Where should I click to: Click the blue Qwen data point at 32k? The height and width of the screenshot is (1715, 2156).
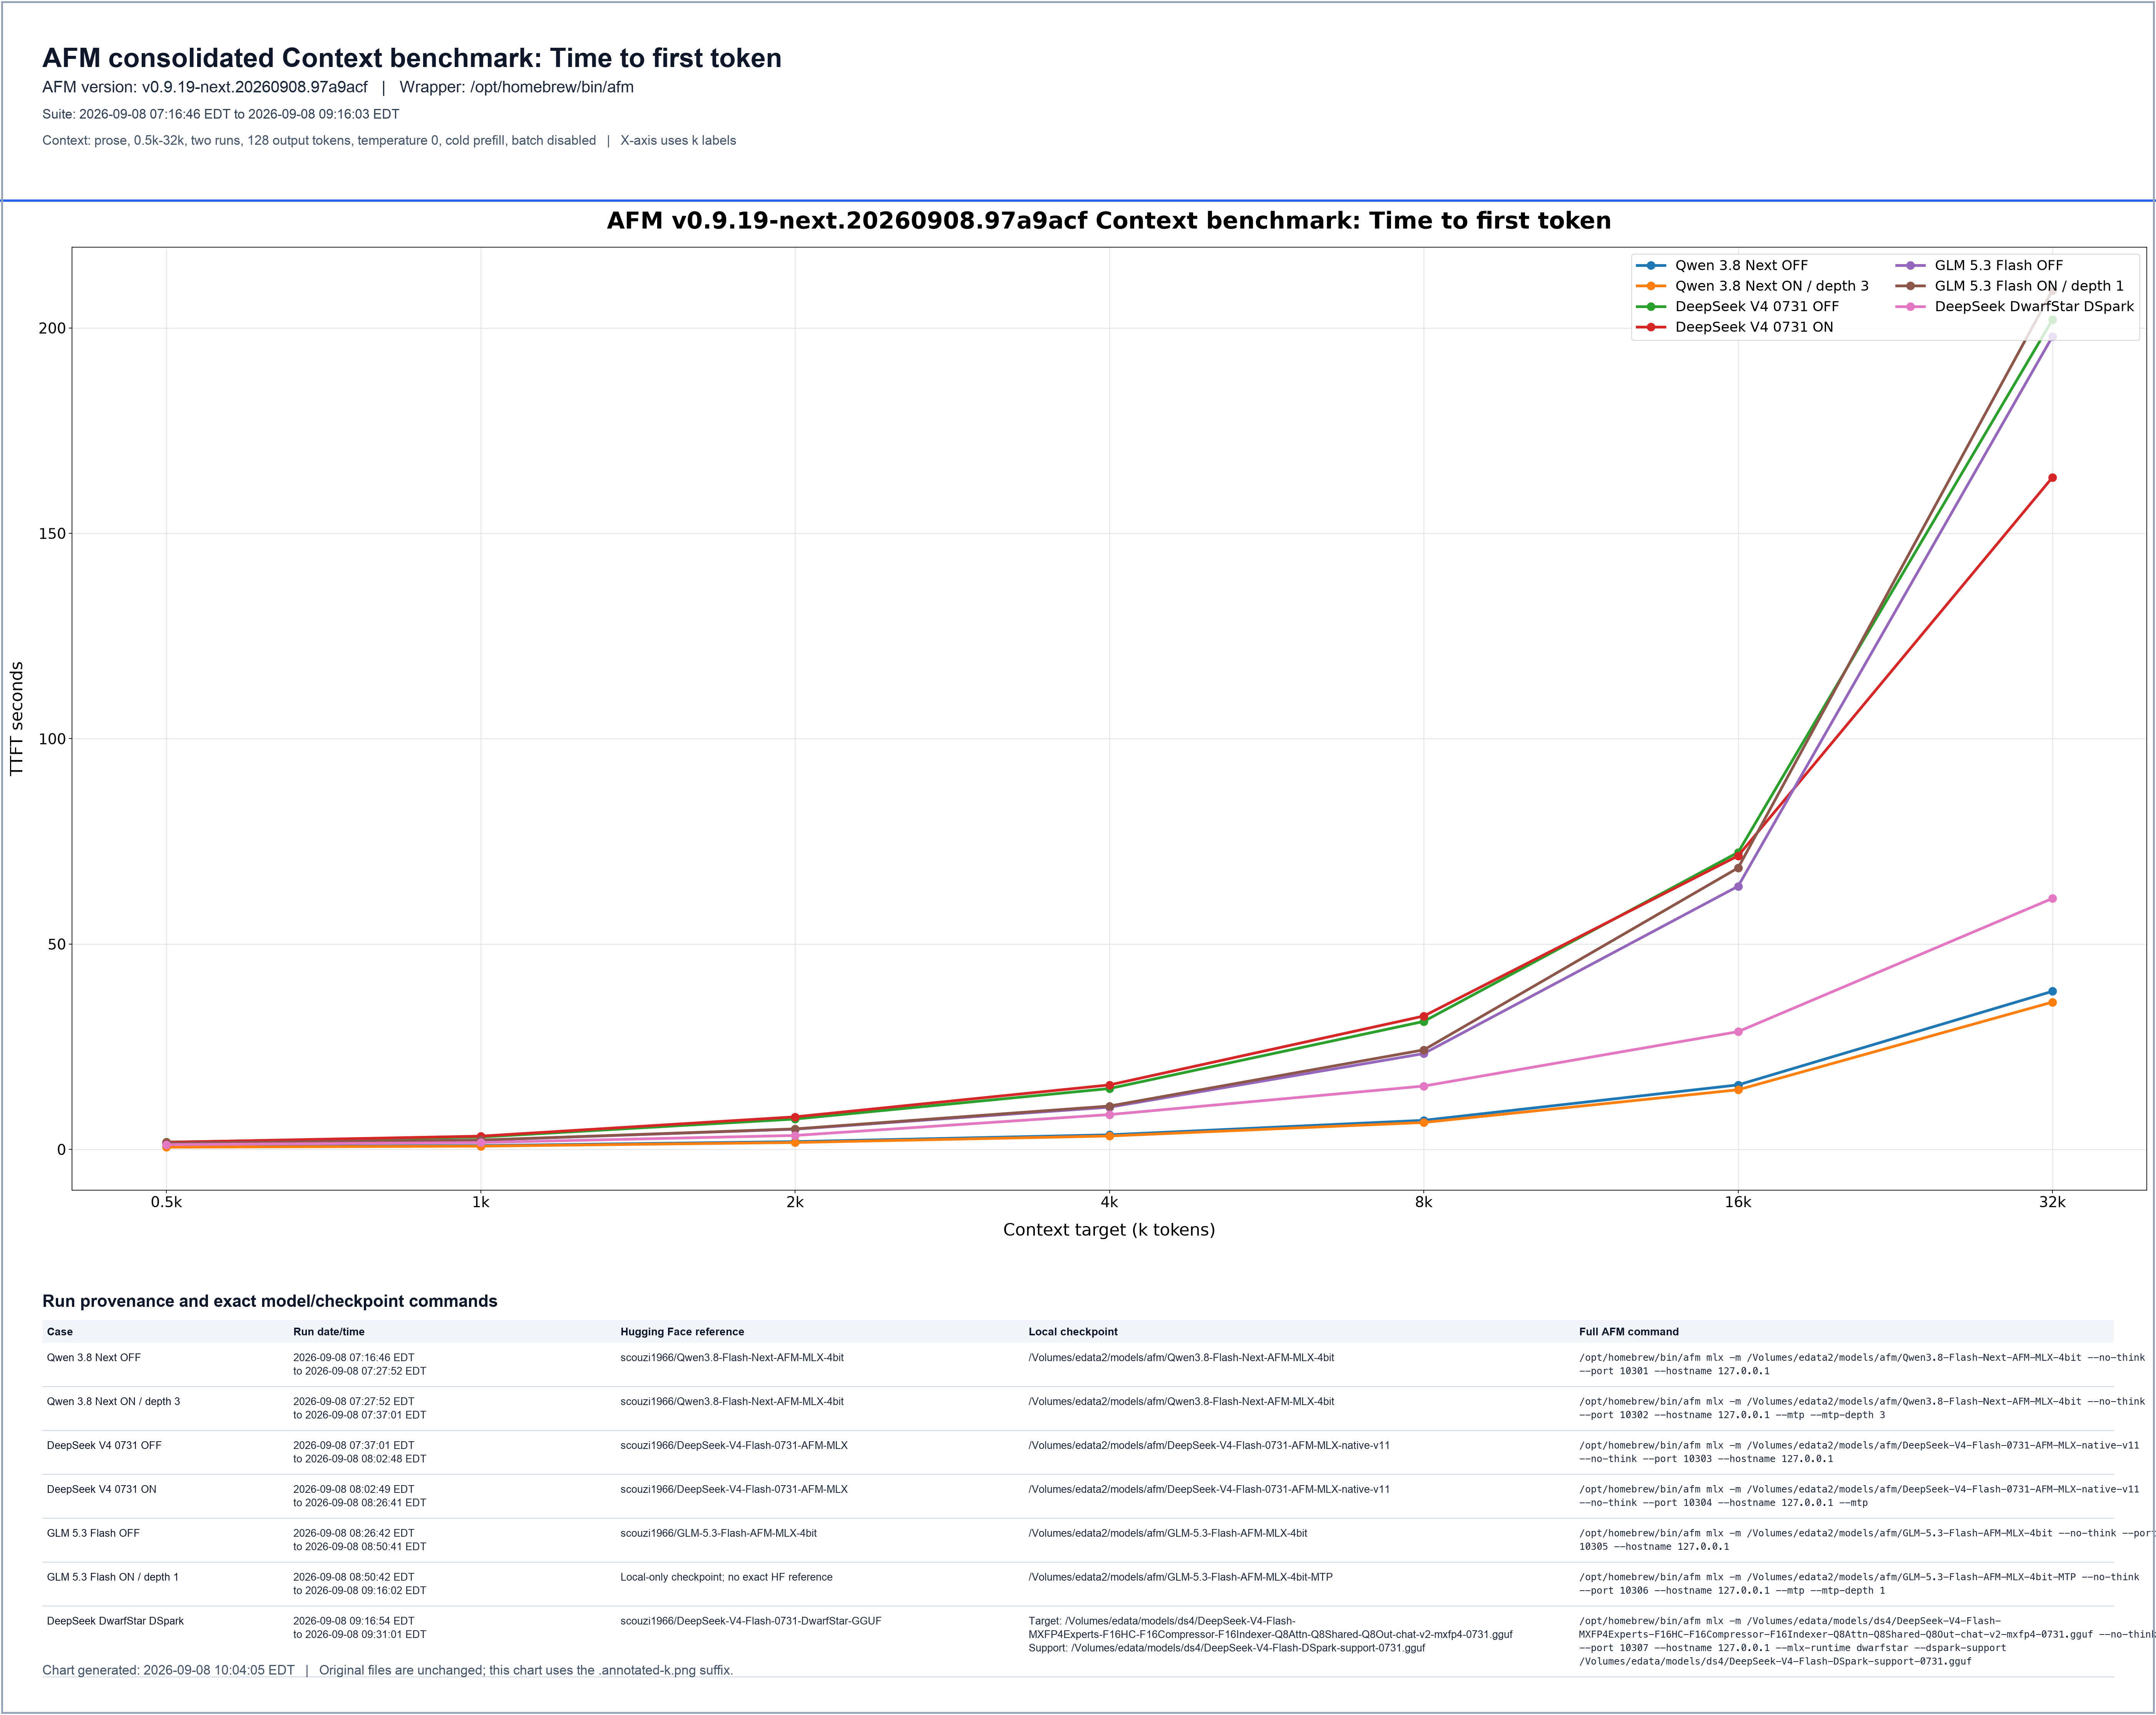(2052, 992)
